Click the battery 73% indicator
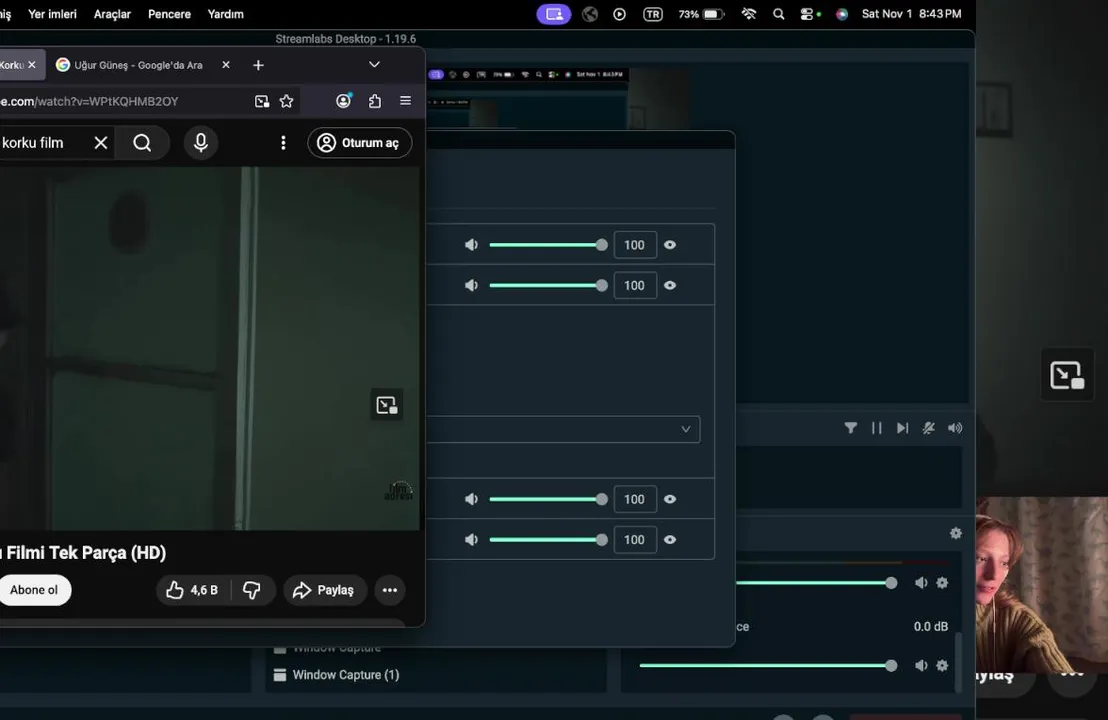1108x720 pixels. (x=701, y=14)
